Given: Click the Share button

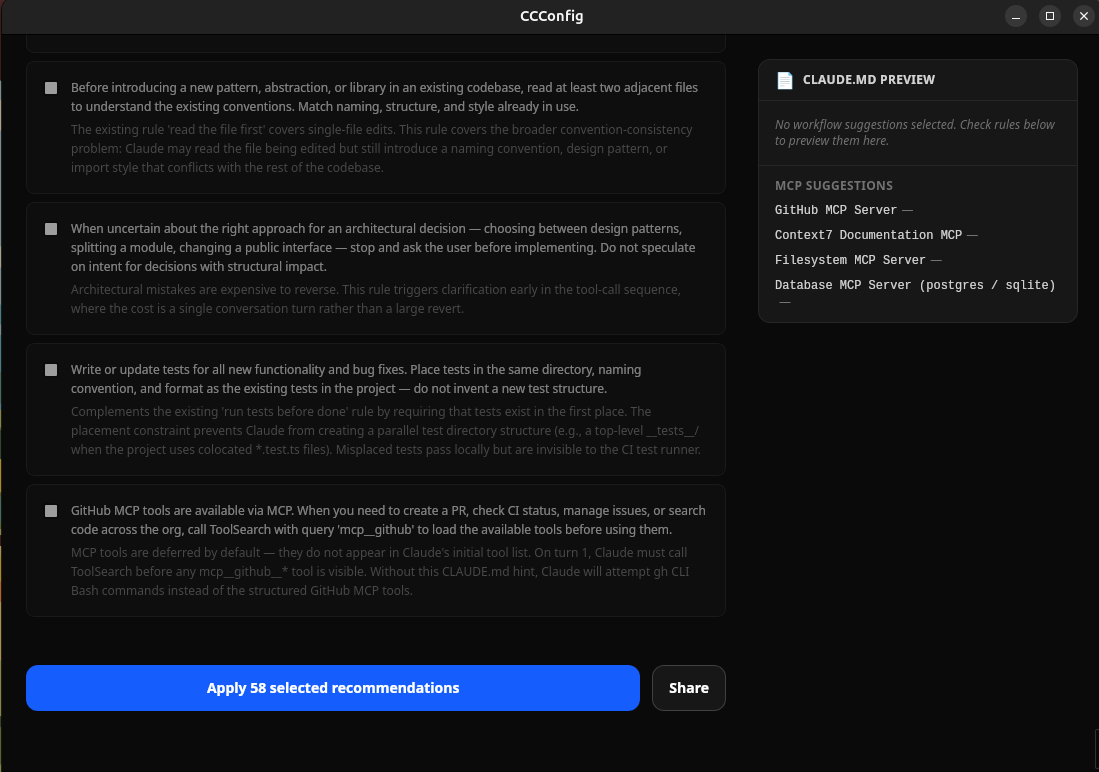Looking at the screenshot, I should pos(688,688).
